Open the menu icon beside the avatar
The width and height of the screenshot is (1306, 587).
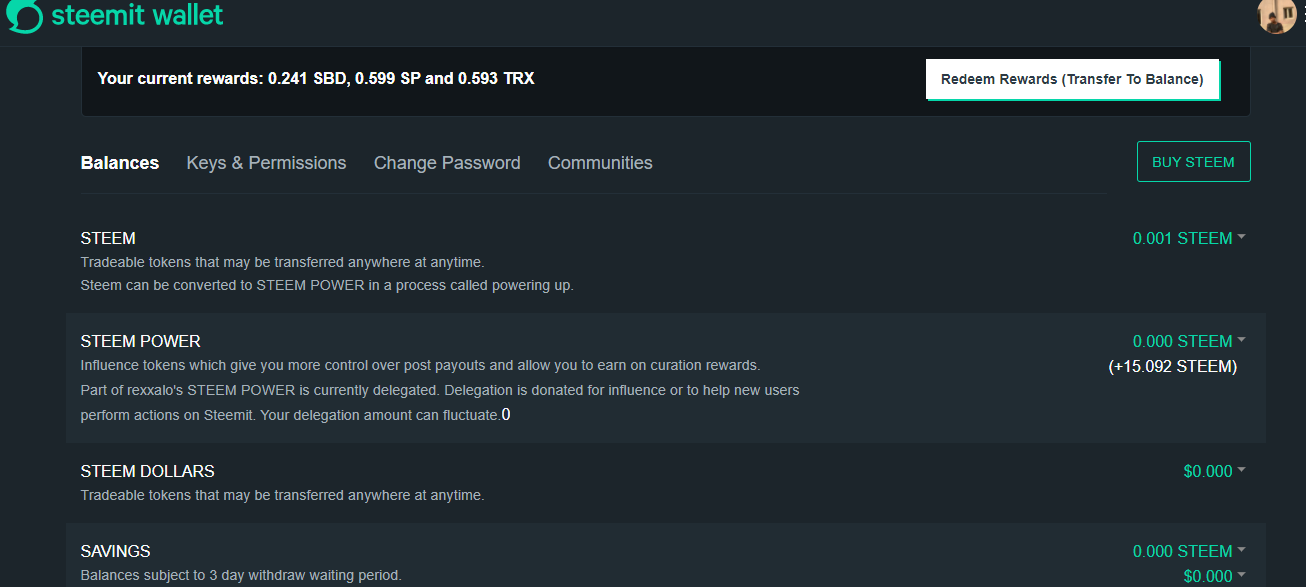coord(1301,15)
